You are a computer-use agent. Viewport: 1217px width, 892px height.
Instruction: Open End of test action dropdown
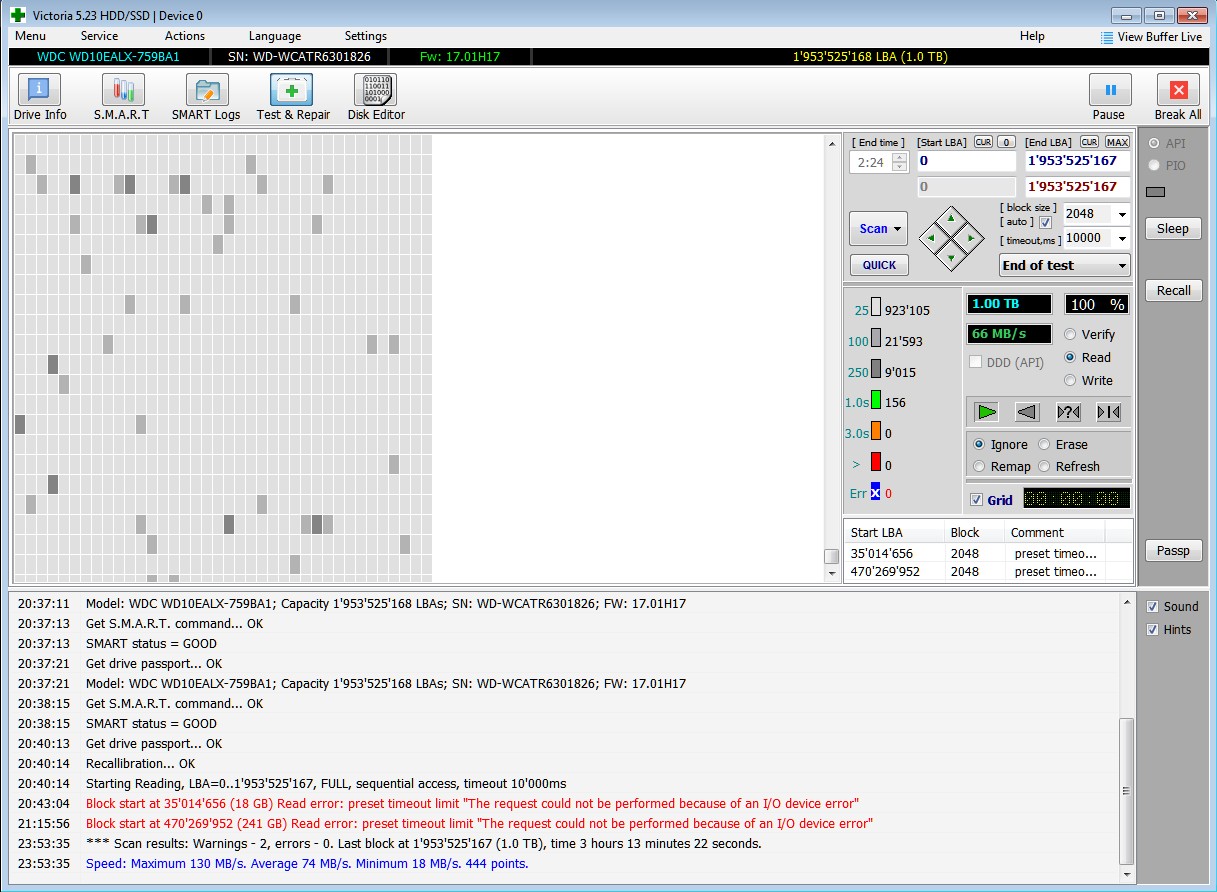pyautogui.click(x=1065, y=265)
